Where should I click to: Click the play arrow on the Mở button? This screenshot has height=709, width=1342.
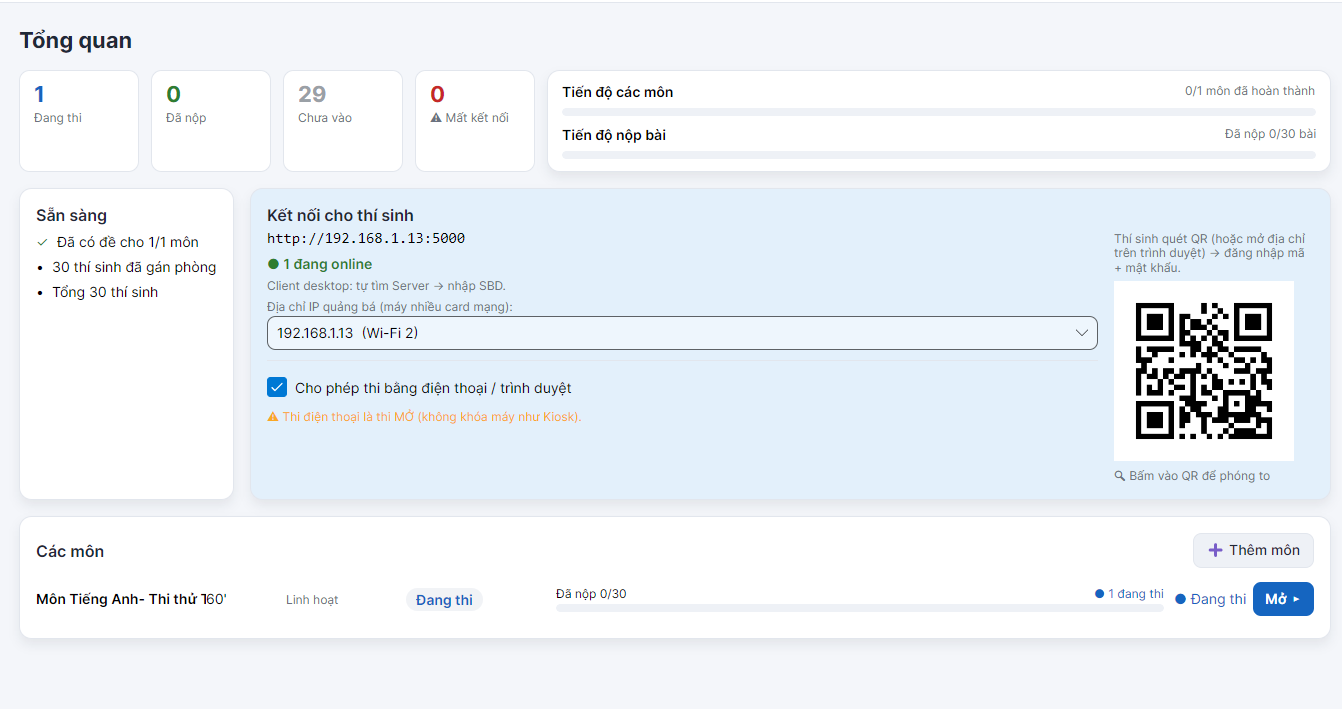tap(1296, 599)
